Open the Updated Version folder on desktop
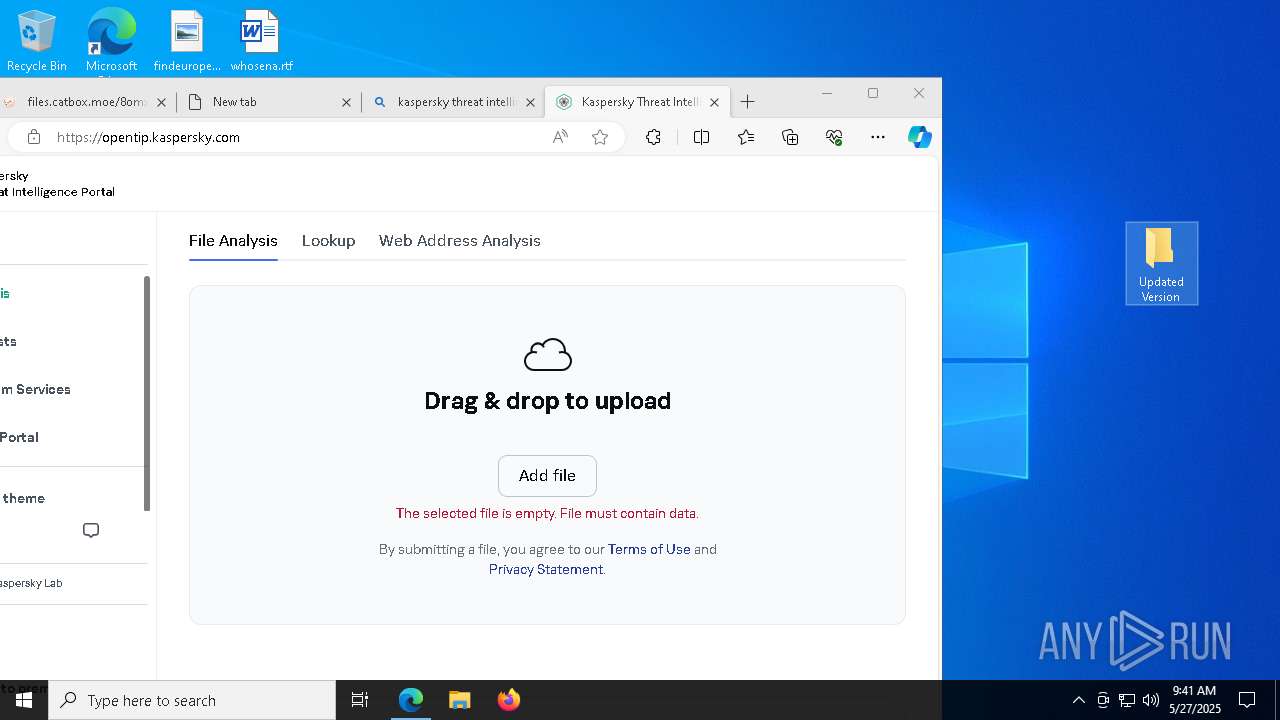 1161,263
